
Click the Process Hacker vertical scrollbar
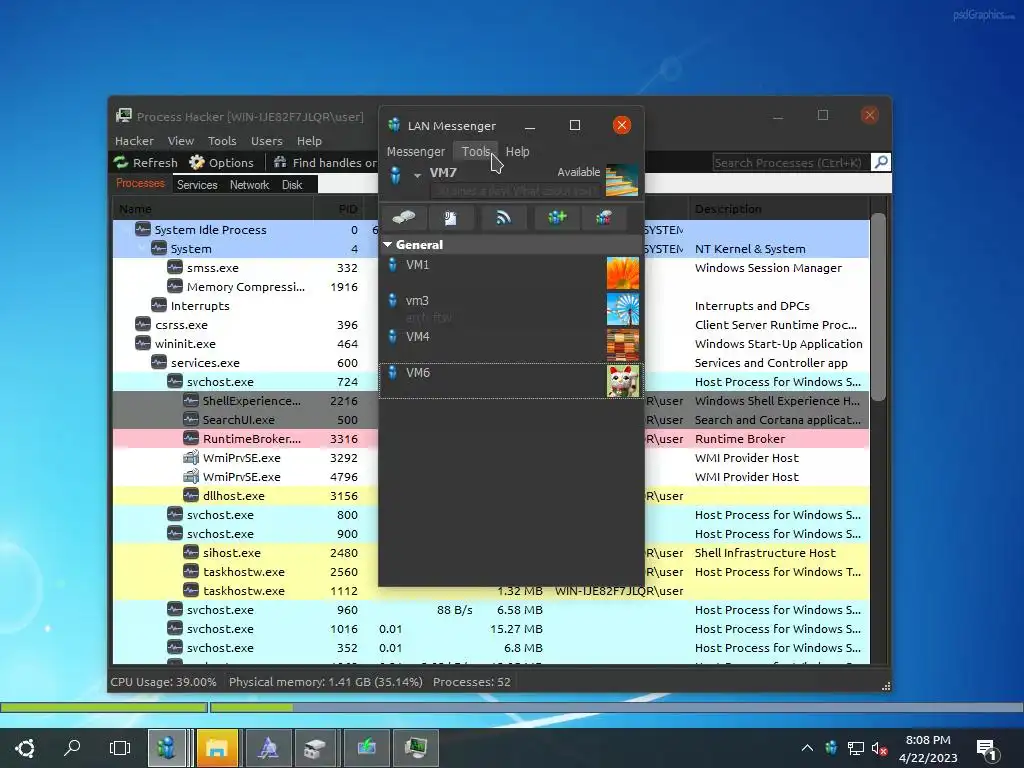coord(878,307)
